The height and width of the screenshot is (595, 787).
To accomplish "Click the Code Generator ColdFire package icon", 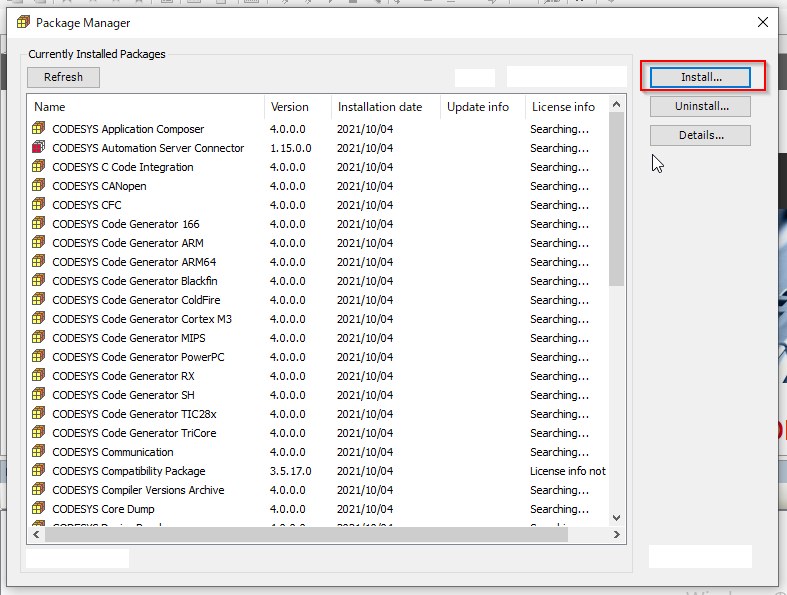I will tap(39, 299).
